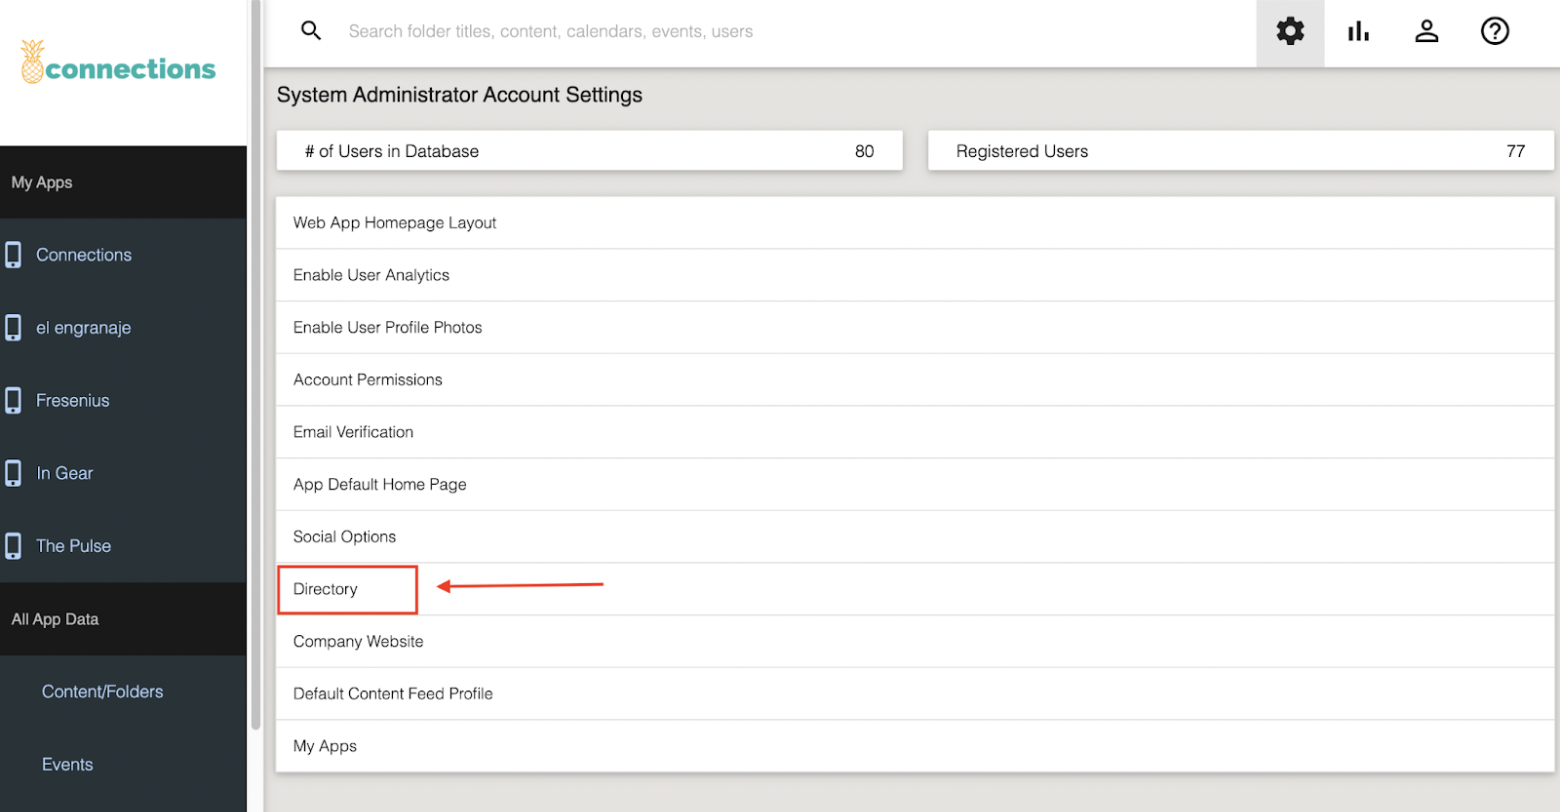Screen dimensions: 1562x812
Task: Open the analytics bar chart icon
Action: [x=1358, y=31]
